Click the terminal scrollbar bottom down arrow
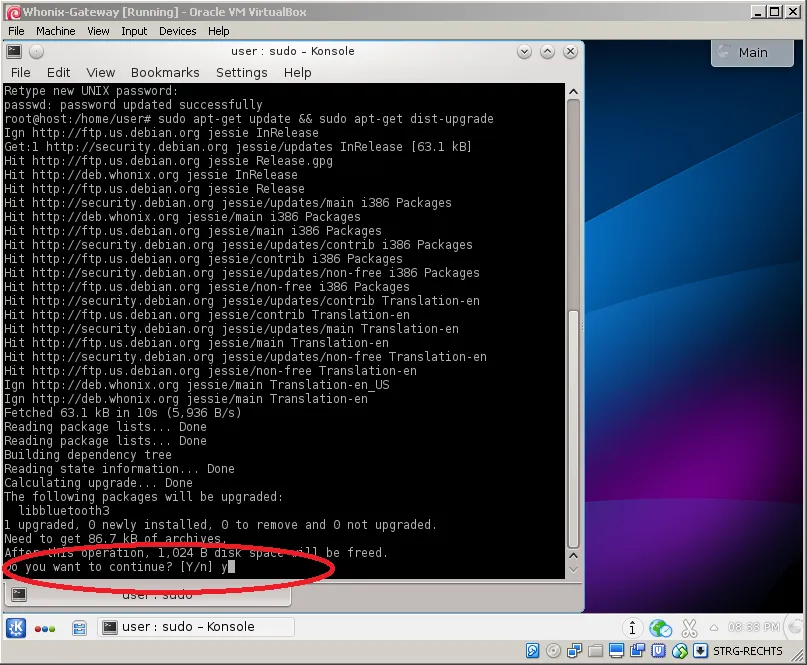This screenshot has width=807, height=665. (573, 570)
